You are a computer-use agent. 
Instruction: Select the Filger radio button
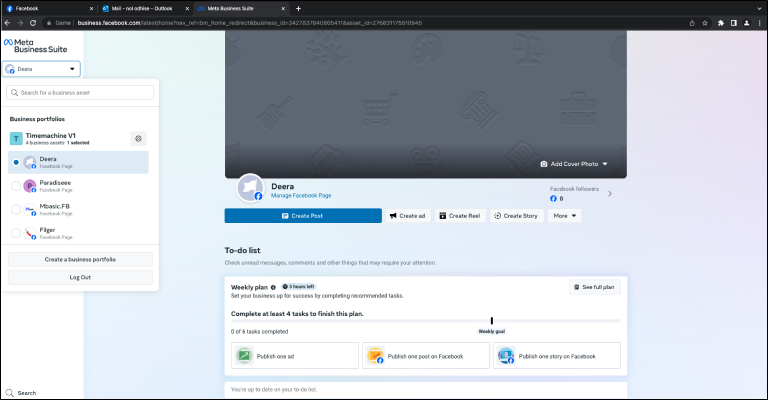coord(16,233)
